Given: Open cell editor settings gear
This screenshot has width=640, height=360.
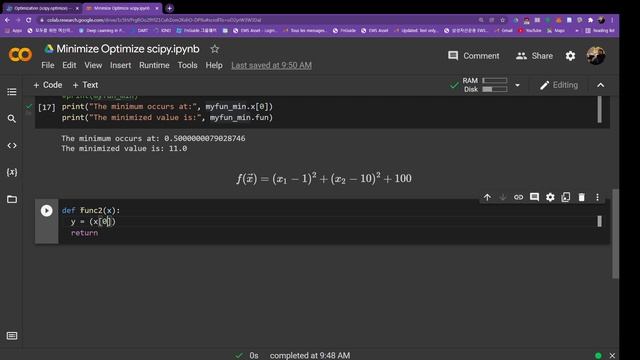Looking at the screenshot, I should point(550,198).
